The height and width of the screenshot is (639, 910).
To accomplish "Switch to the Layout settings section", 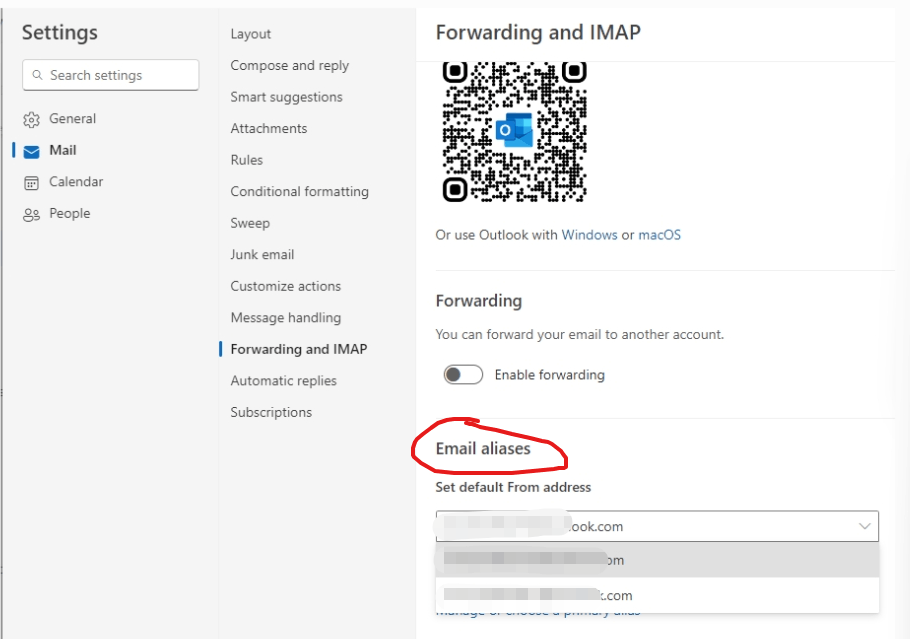I will (250, 33).
